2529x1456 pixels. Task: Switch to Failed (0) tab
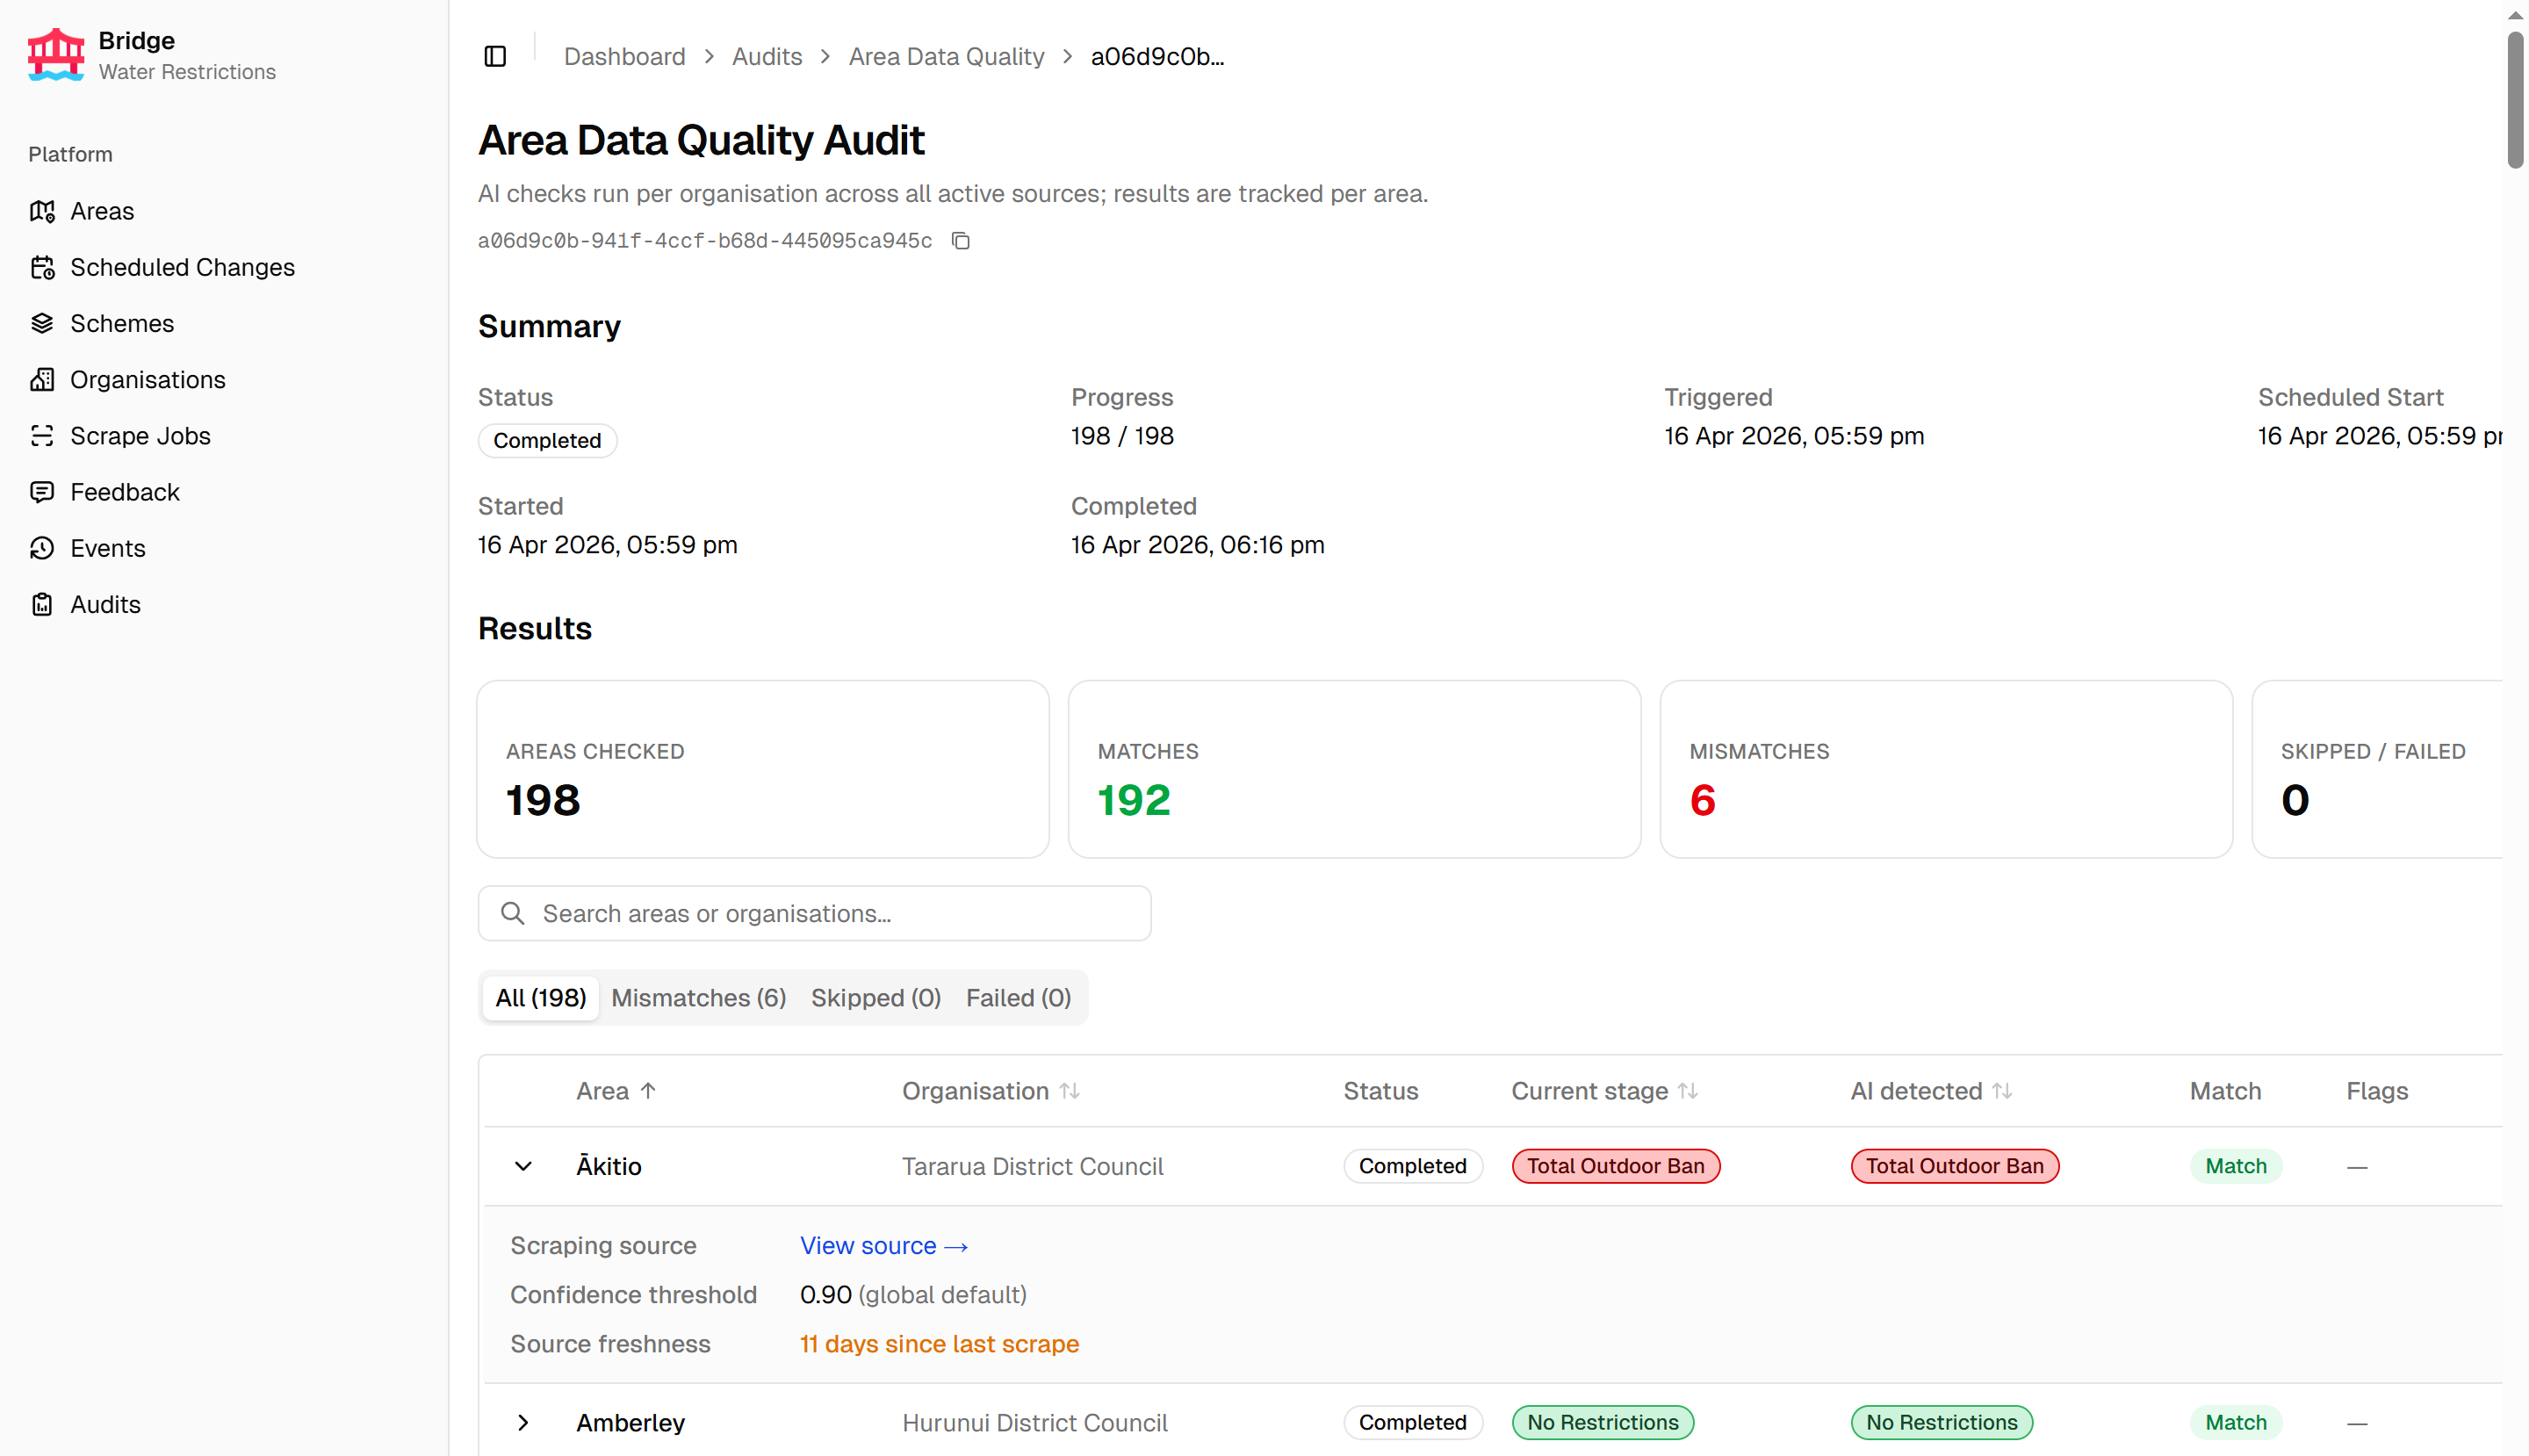click(1017, 998)
